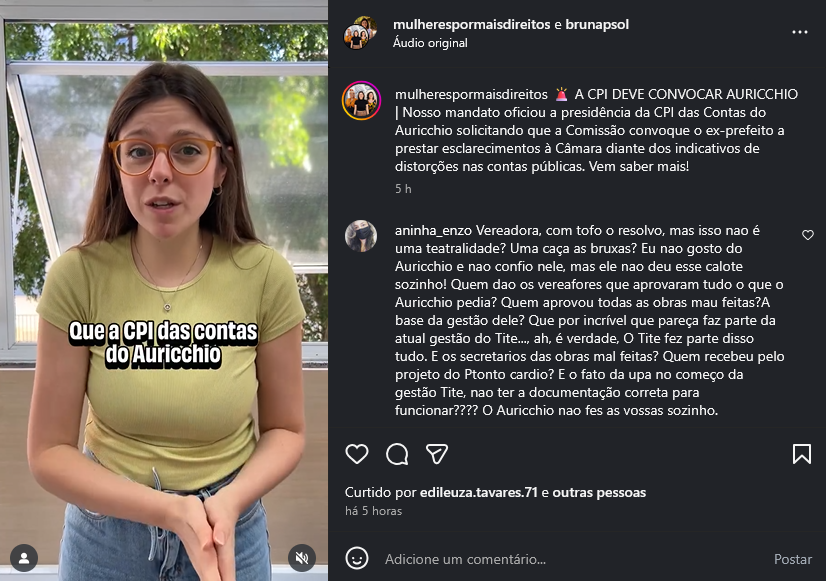Open the brunapsol profile link
This screenshot has height=581, width=826.
tap(597, 24)
